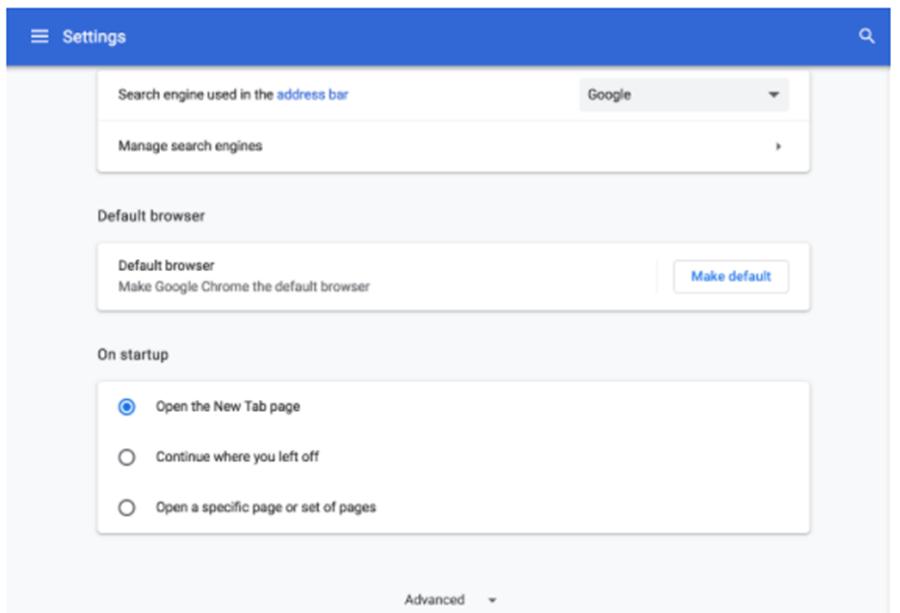Click the arrow icon beside Manage search engines
This screenshot has width=900, height=613.
[778, 147]
